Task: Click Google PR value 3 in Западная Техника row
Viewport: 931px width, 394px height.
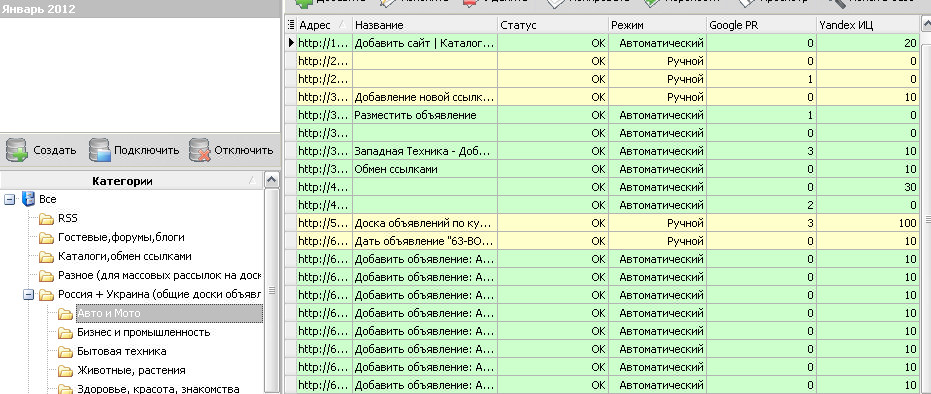Action: pos(761,151)
